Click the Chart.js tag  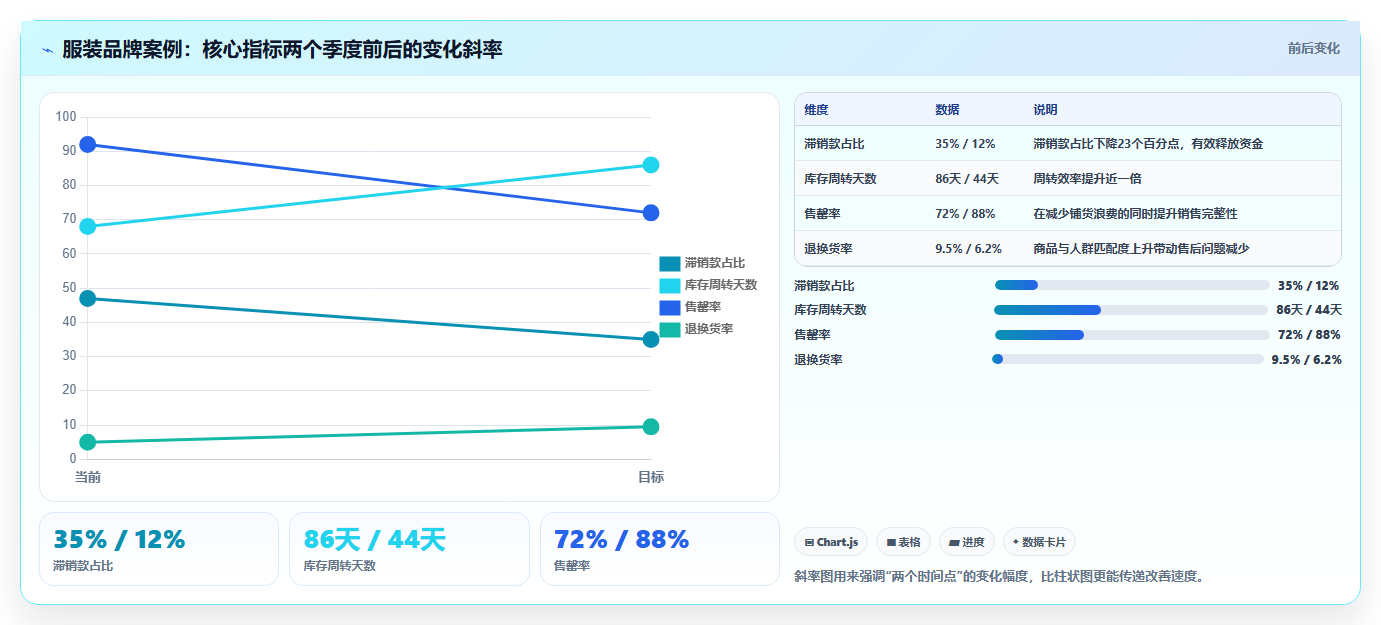click(831, 542)
